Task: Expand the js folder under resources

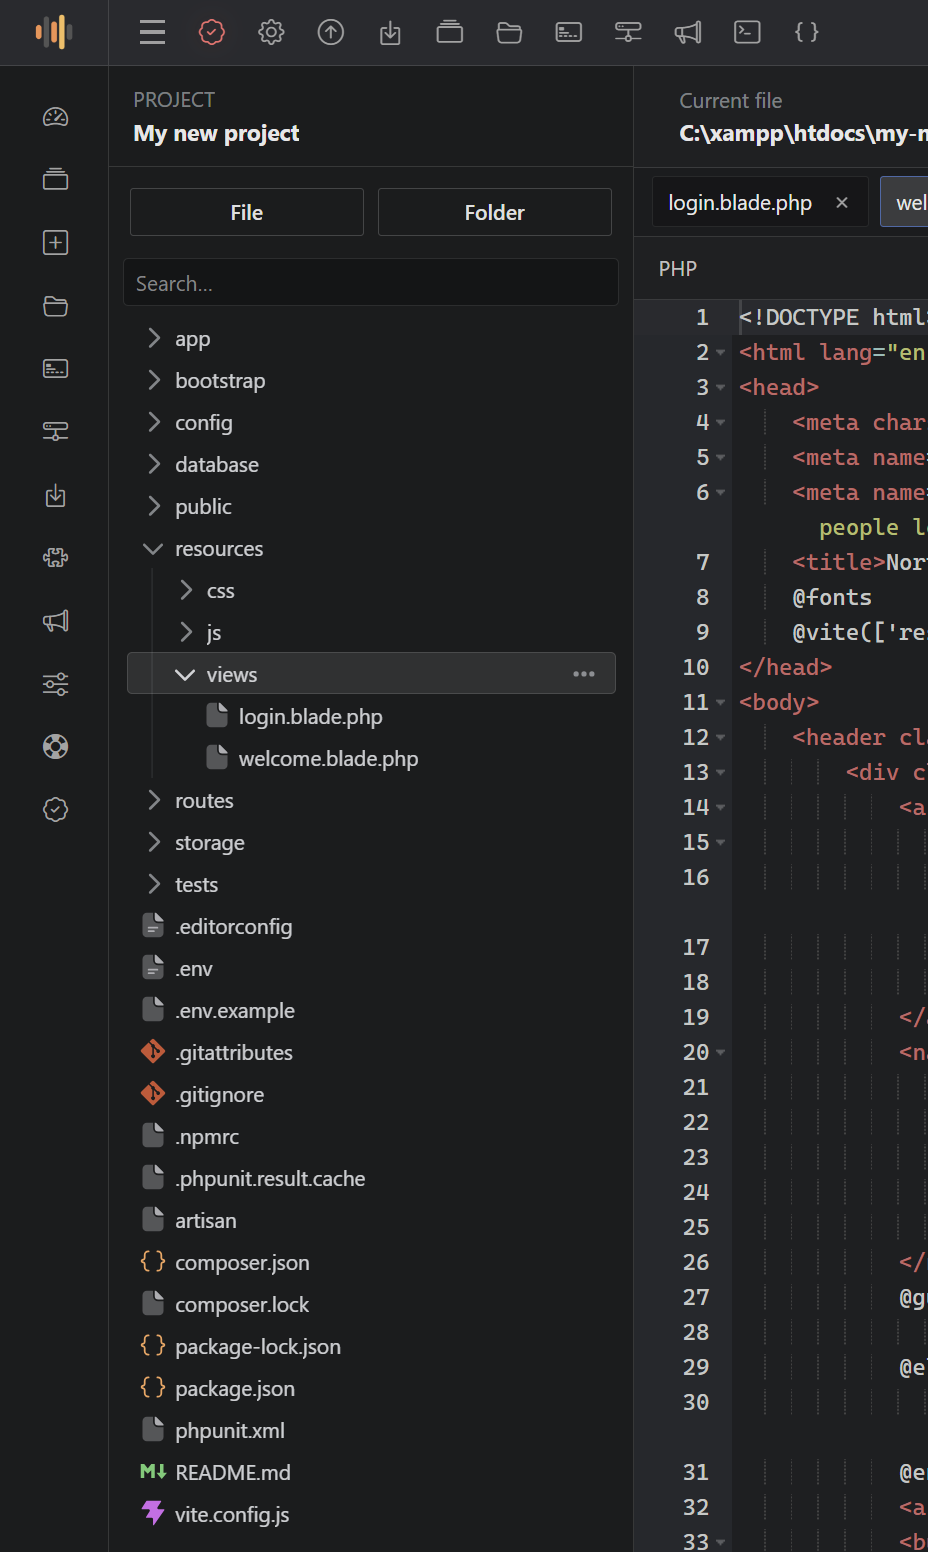Action: (x=186, y=633)
